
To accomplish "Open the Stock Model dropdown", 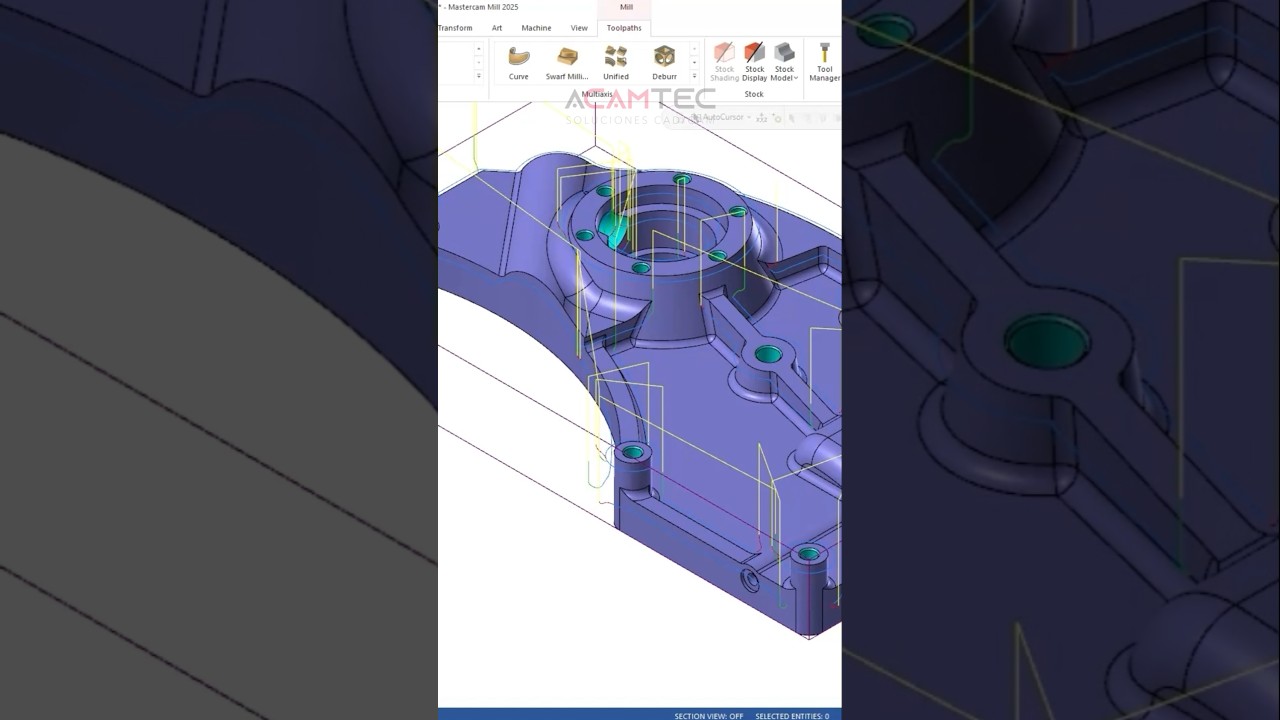I will [x=784, y=62].
